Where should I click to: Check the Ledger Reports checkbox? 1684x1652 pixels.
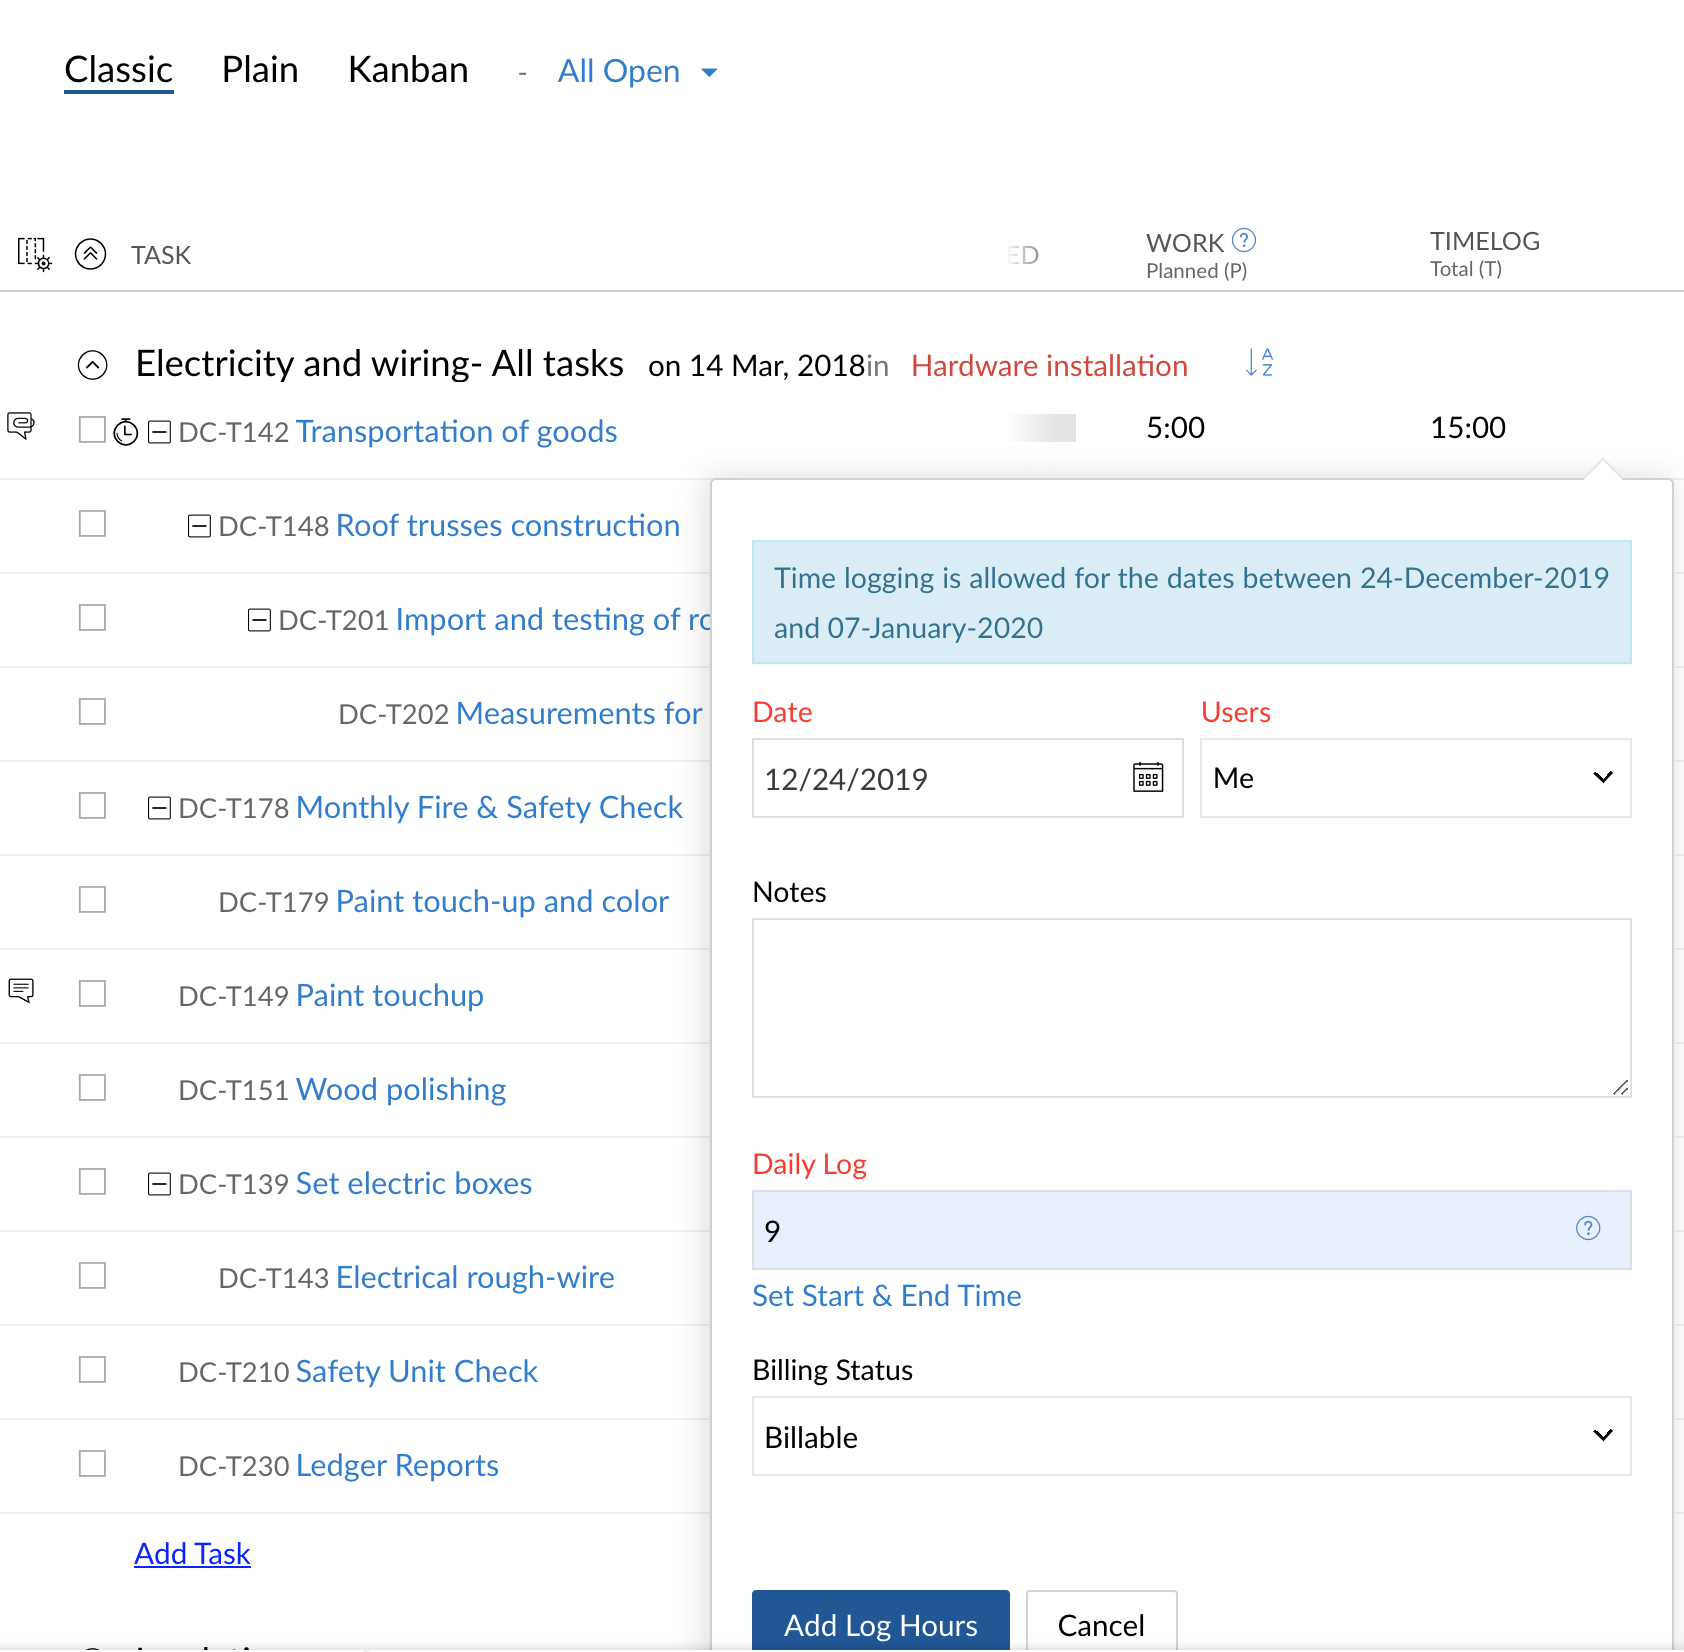(x=92, y=1464)
